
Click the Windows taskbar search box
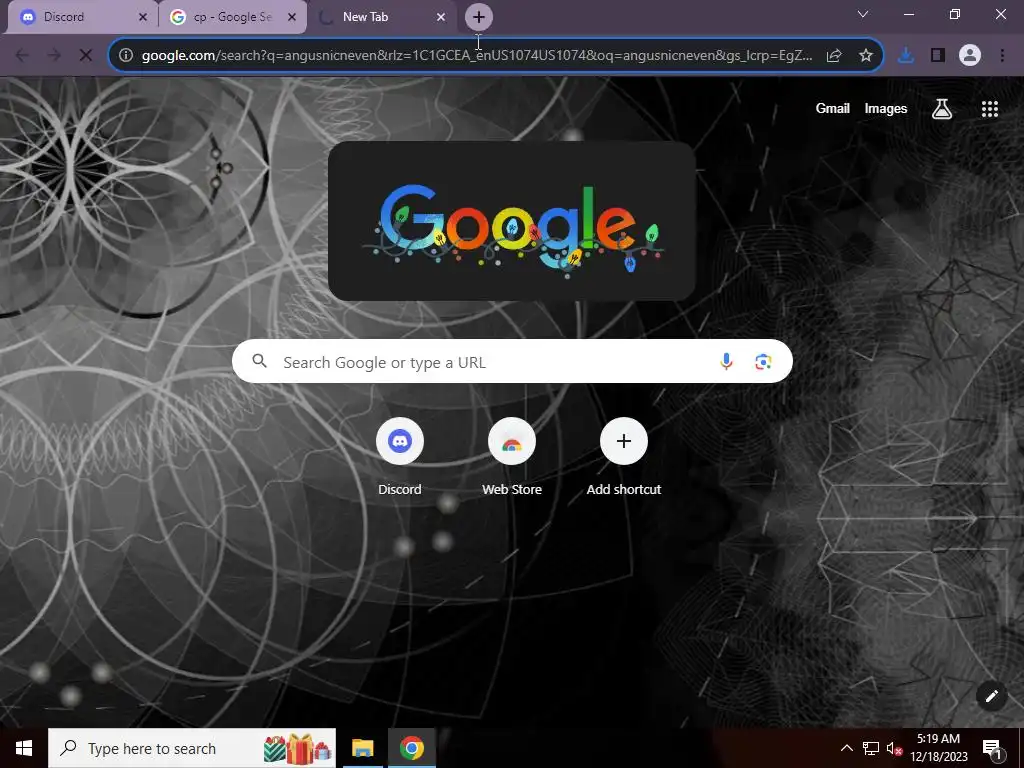click(x=192, y=748)
